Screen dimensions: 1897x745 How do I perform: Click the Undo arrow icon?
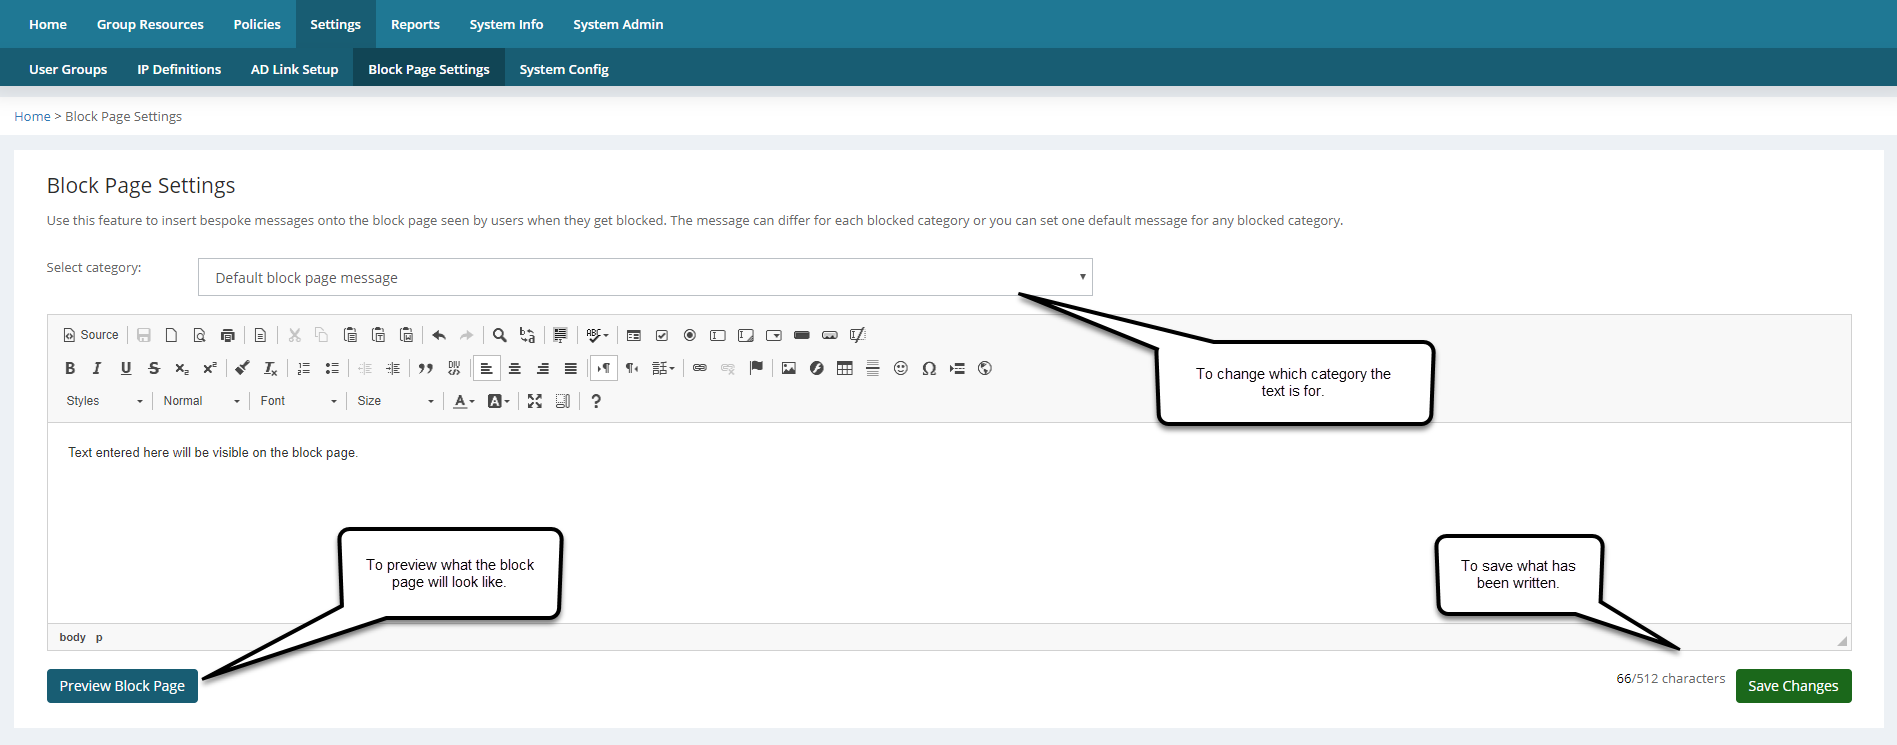point(439,335)
